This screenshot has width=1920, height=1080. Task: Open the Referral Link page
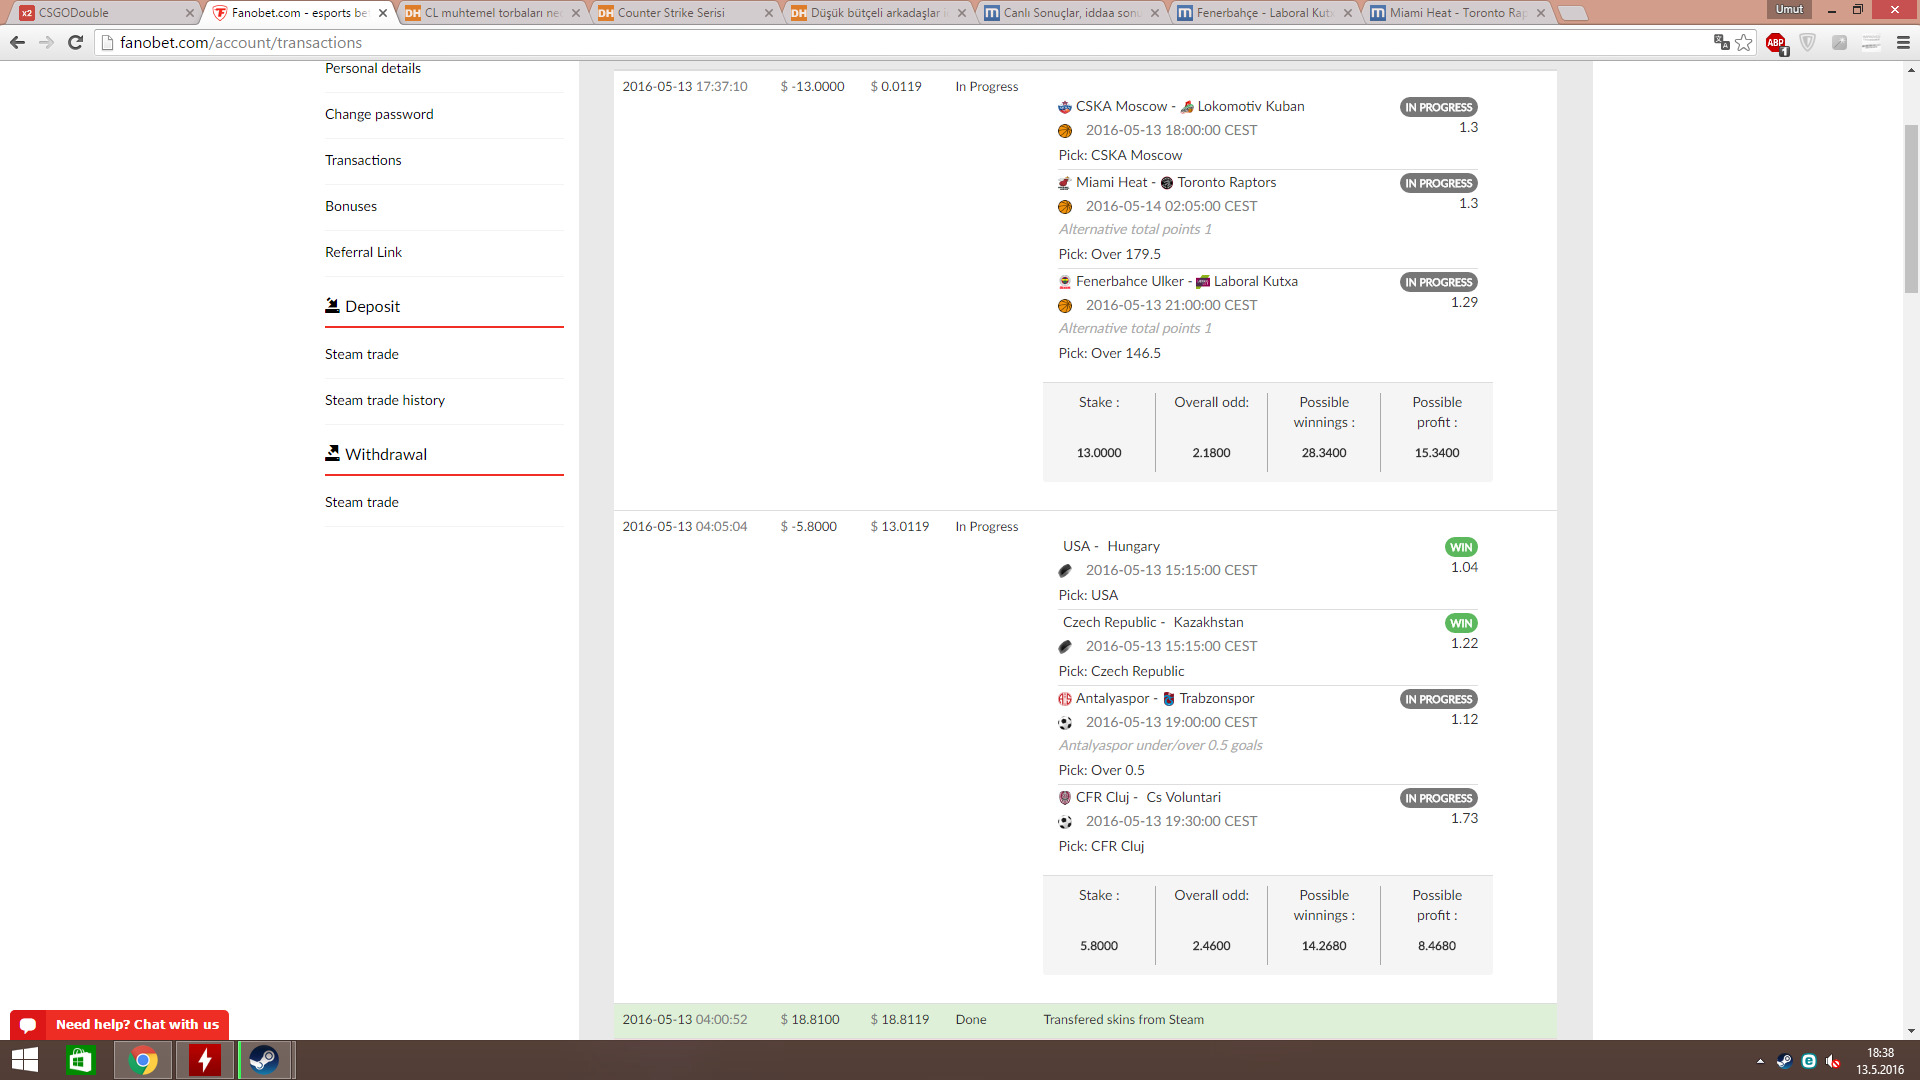(363, 252)
